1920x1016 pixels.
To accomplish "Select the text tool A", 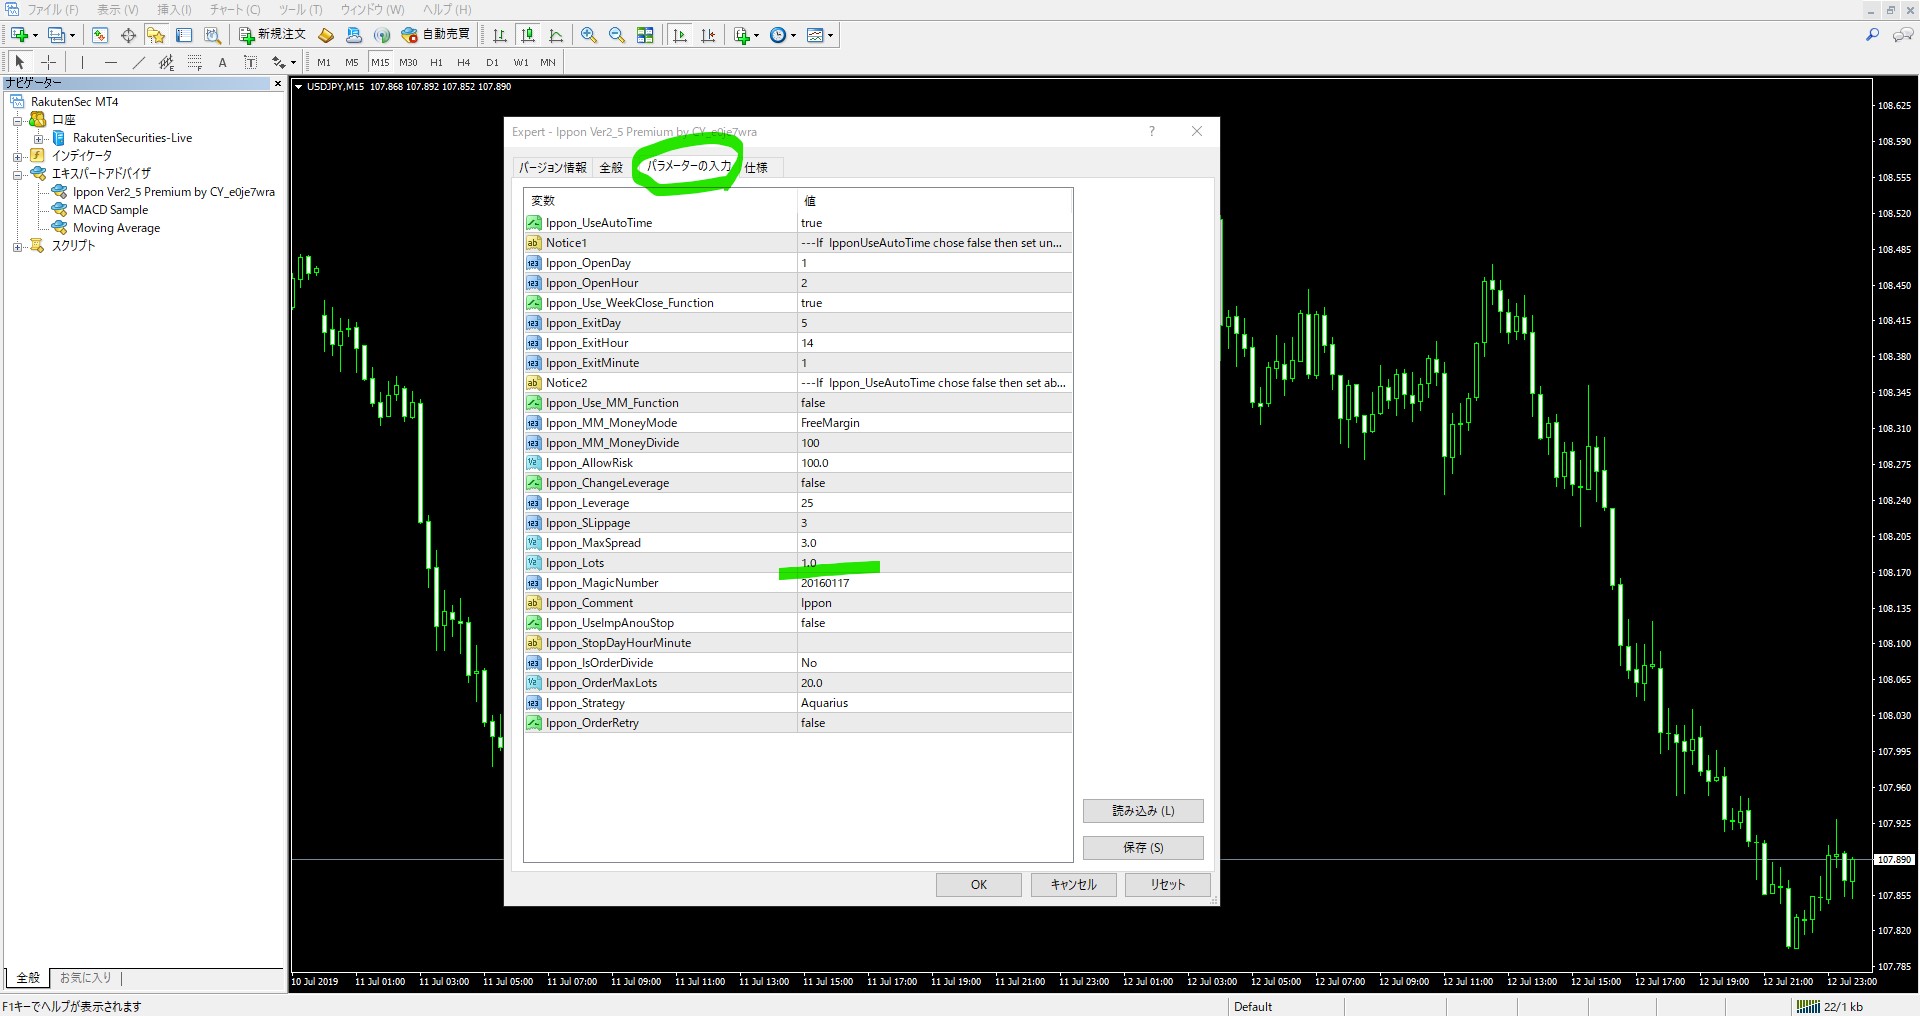I will 222,62.
